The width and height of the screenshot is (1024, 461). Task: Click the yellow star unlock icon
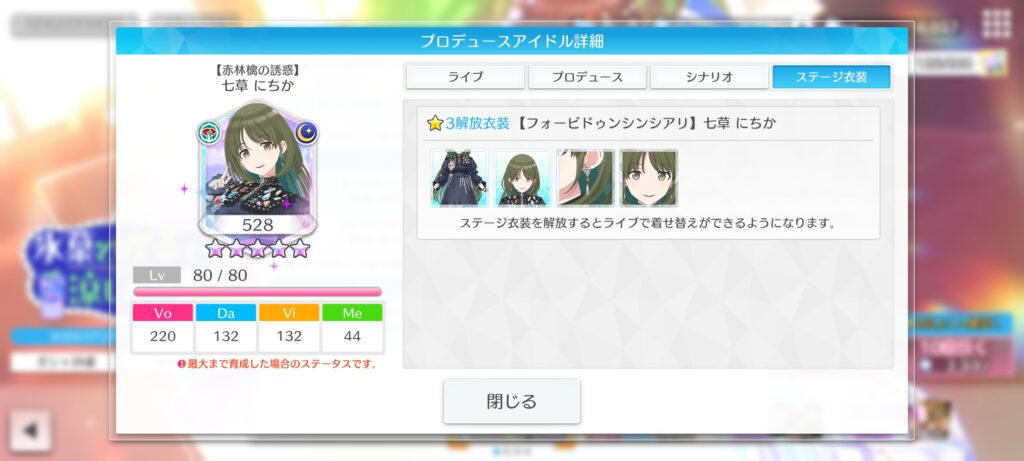click(x=435, y=123)
